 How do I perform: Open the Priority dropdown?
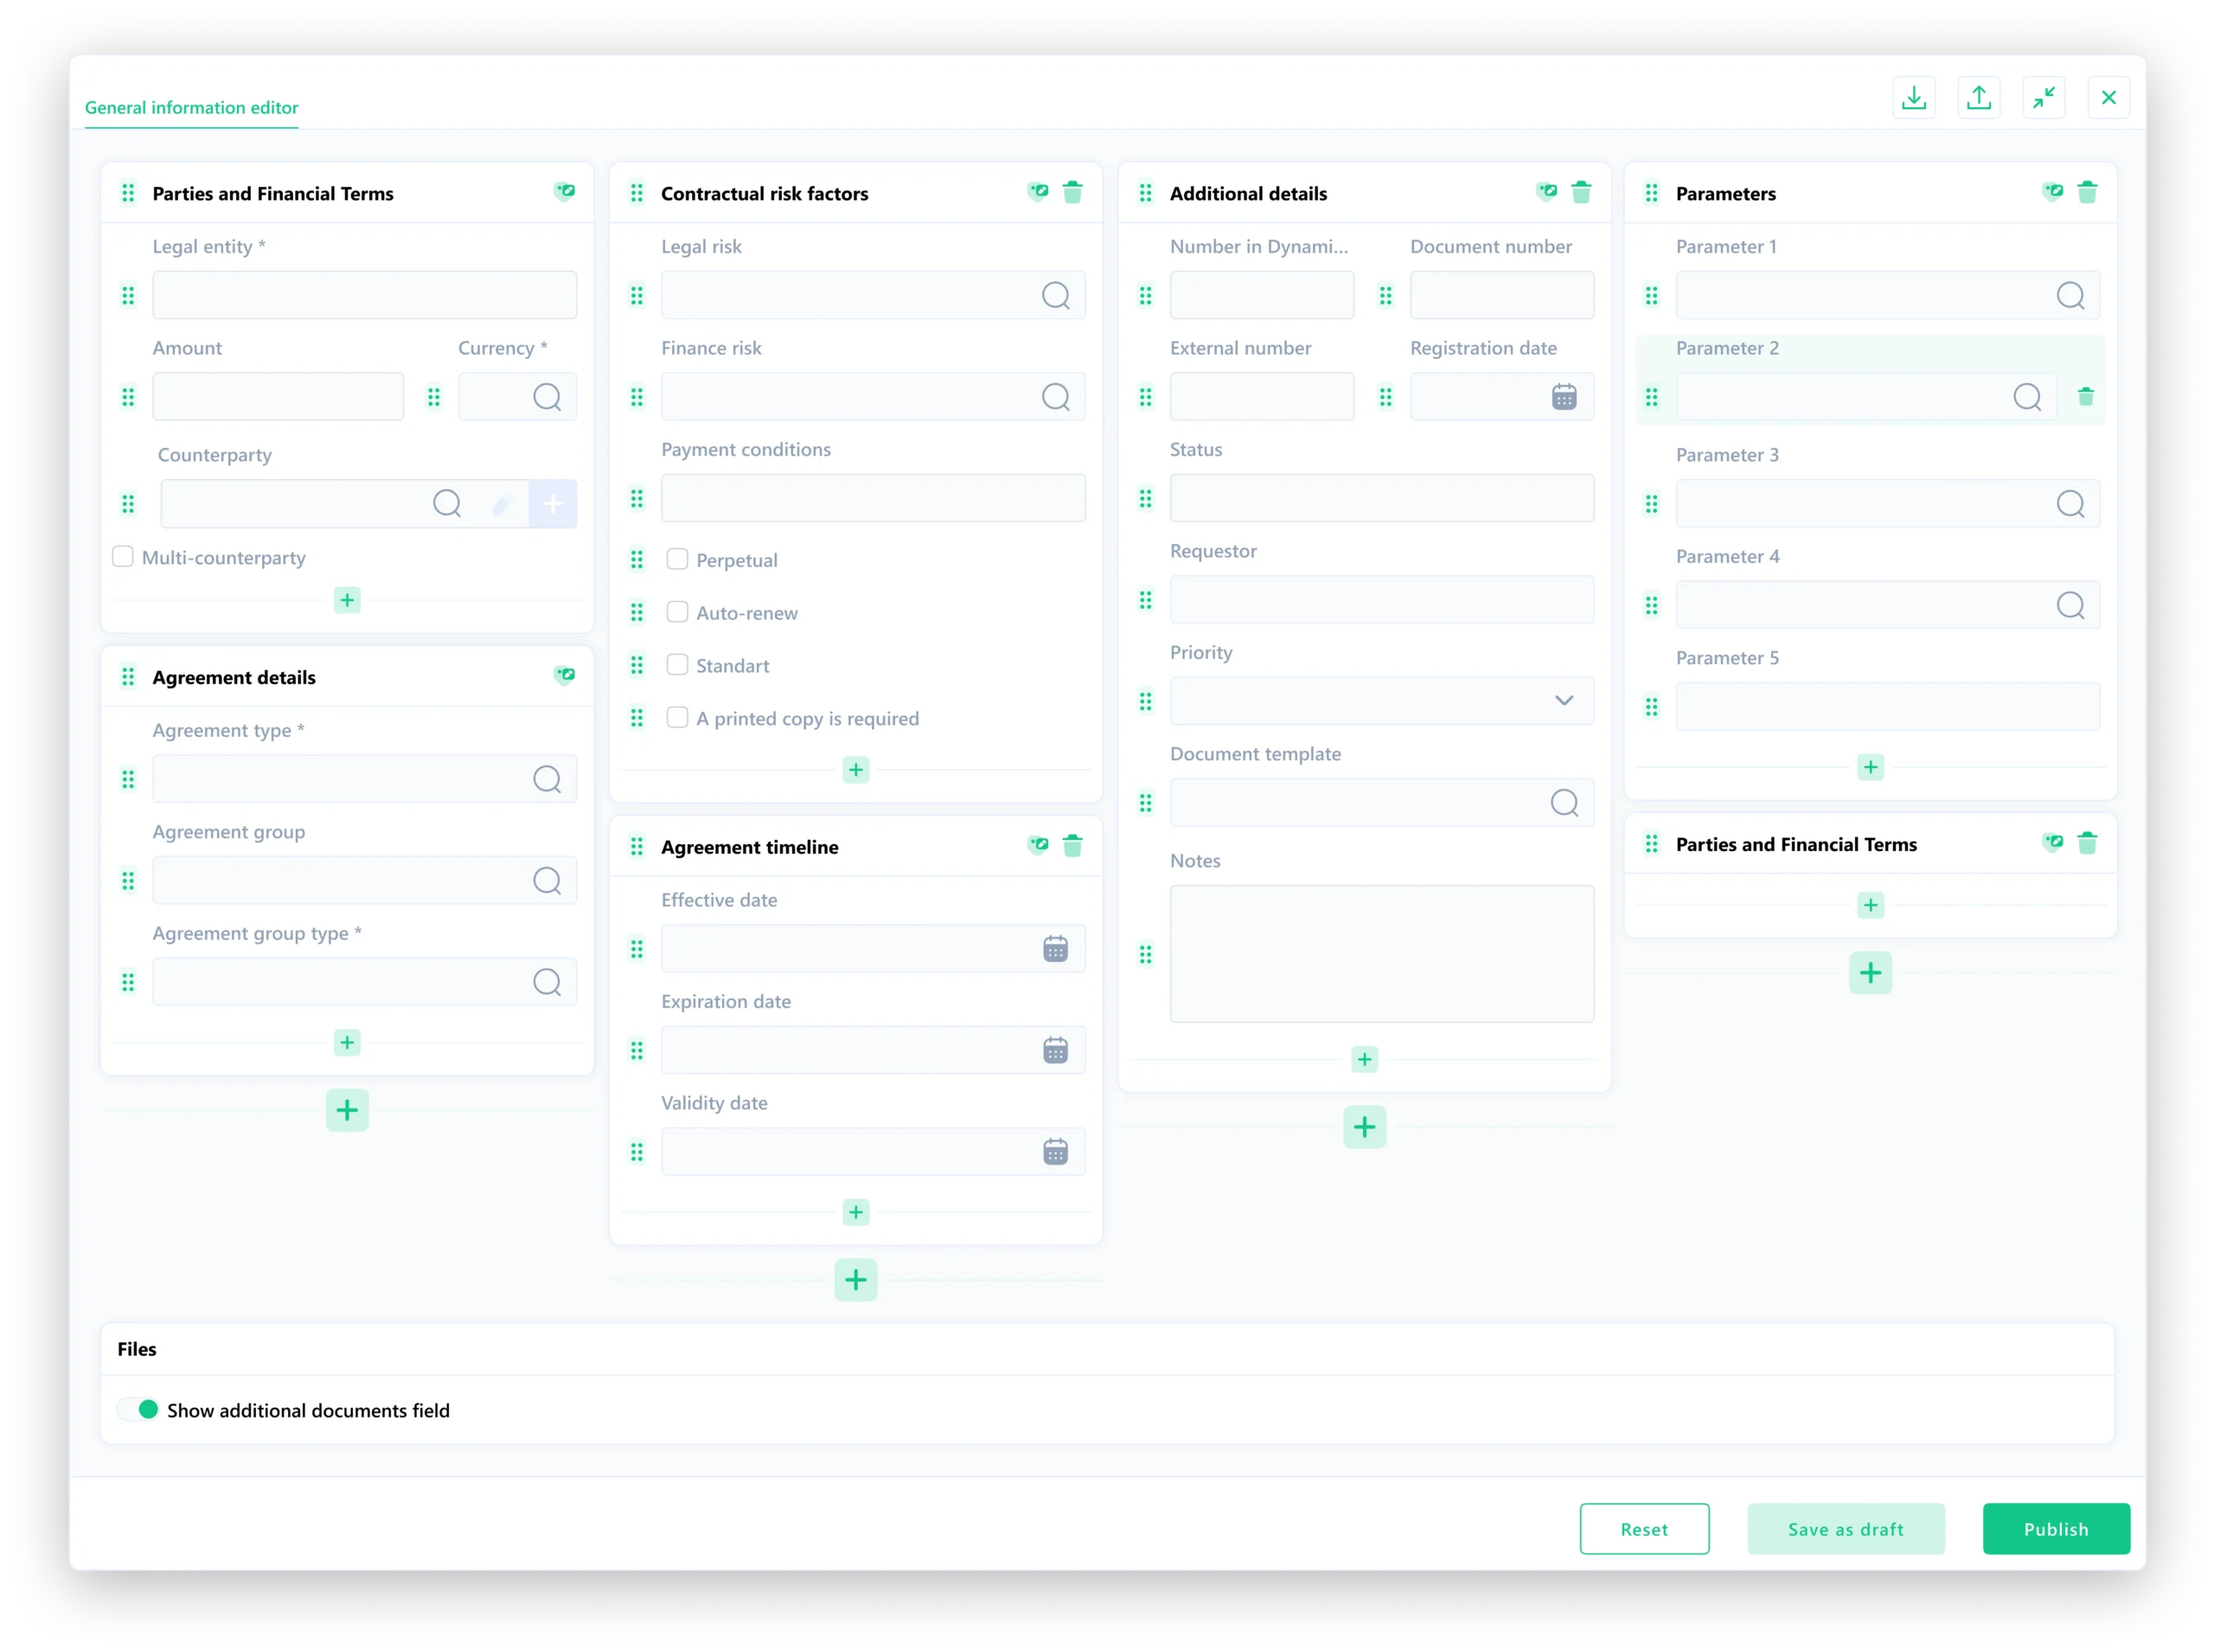click(1564, 701)
